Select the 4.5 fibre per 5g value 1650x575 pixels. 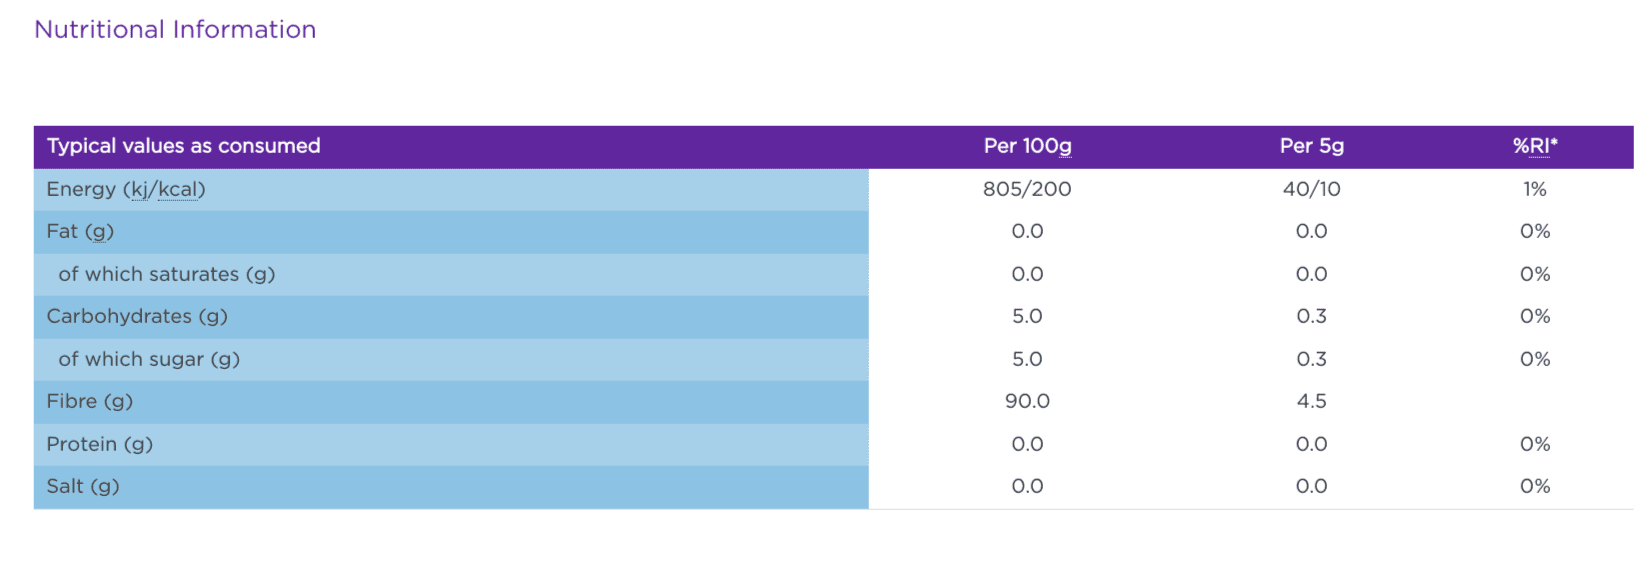click(x=1311, y=401)
